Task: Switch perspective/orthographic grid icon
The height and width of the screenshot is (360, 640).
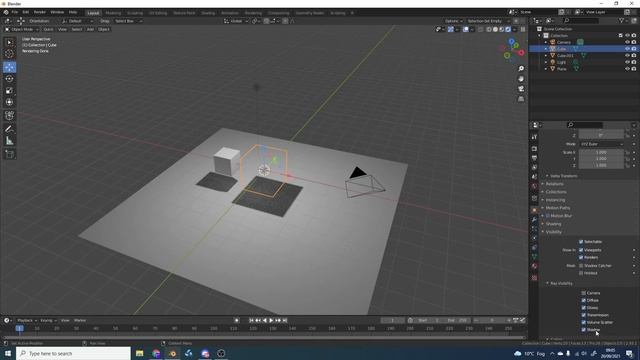Action: [x=521, y=99]
